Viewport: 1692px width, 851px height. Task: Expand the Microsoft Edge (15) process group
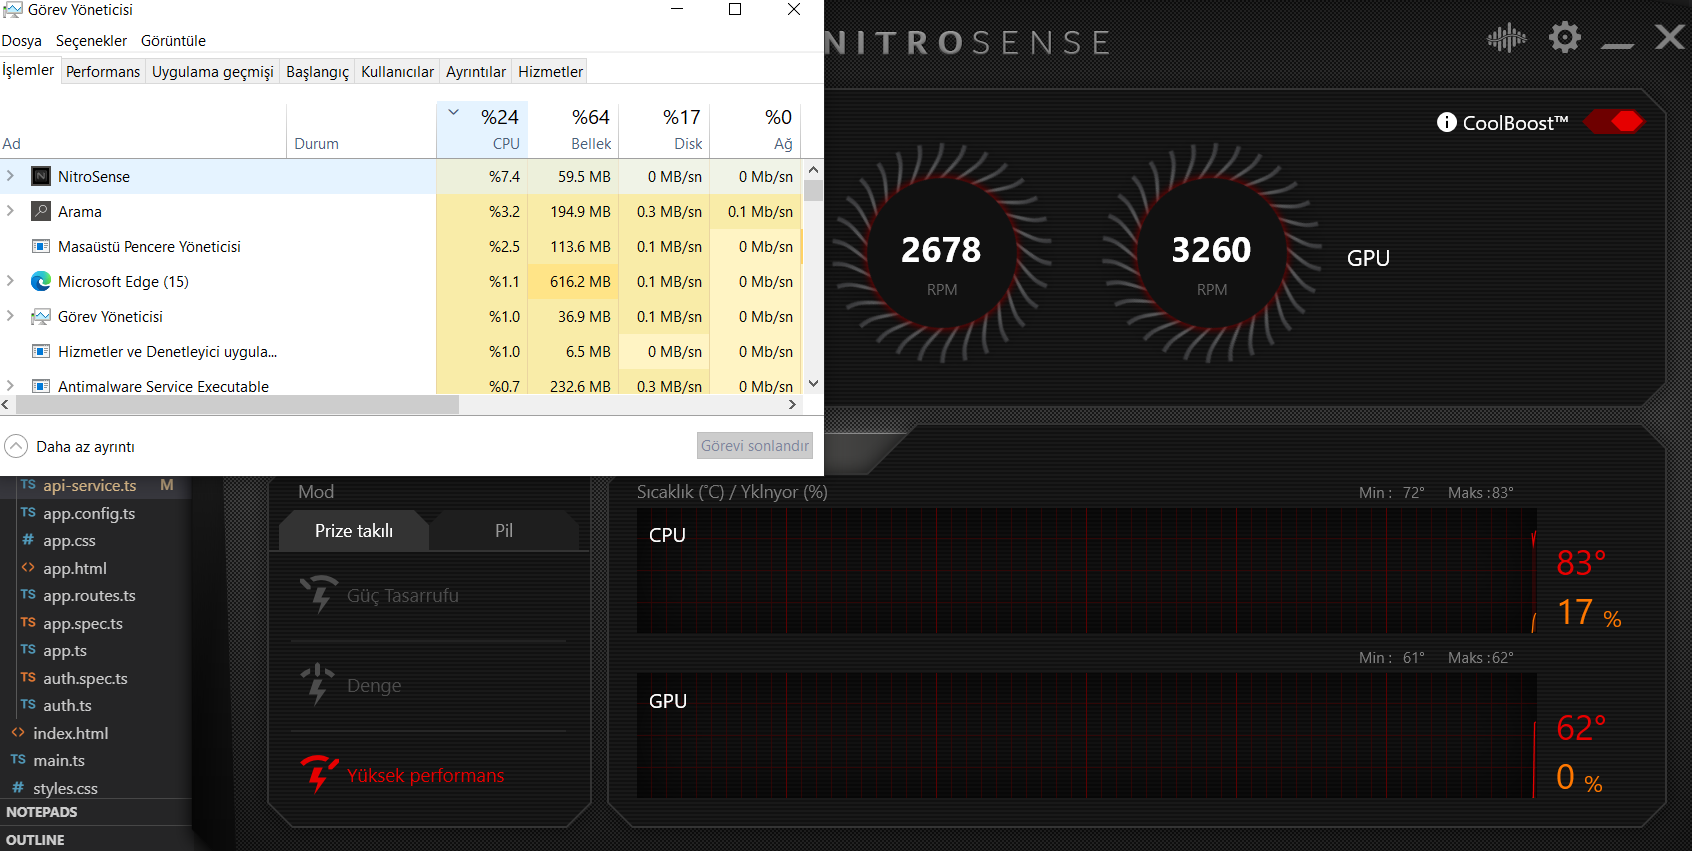[10, 281]
